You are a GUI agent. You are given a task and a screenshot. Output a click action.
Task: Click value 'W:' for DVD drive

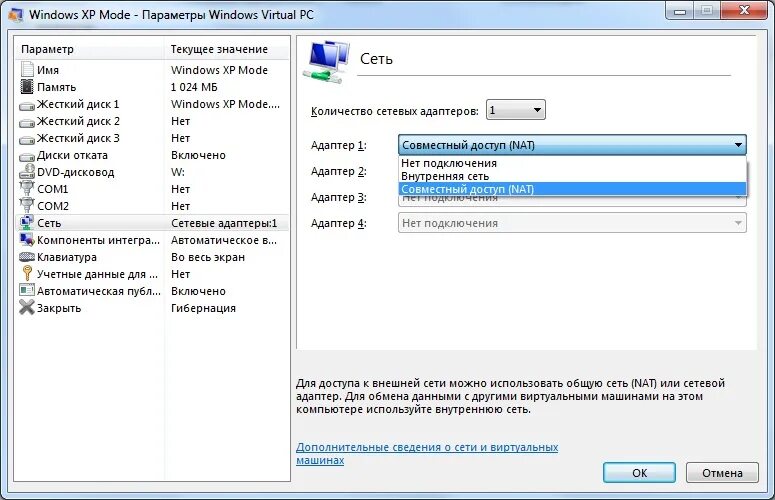click(178, 172)
